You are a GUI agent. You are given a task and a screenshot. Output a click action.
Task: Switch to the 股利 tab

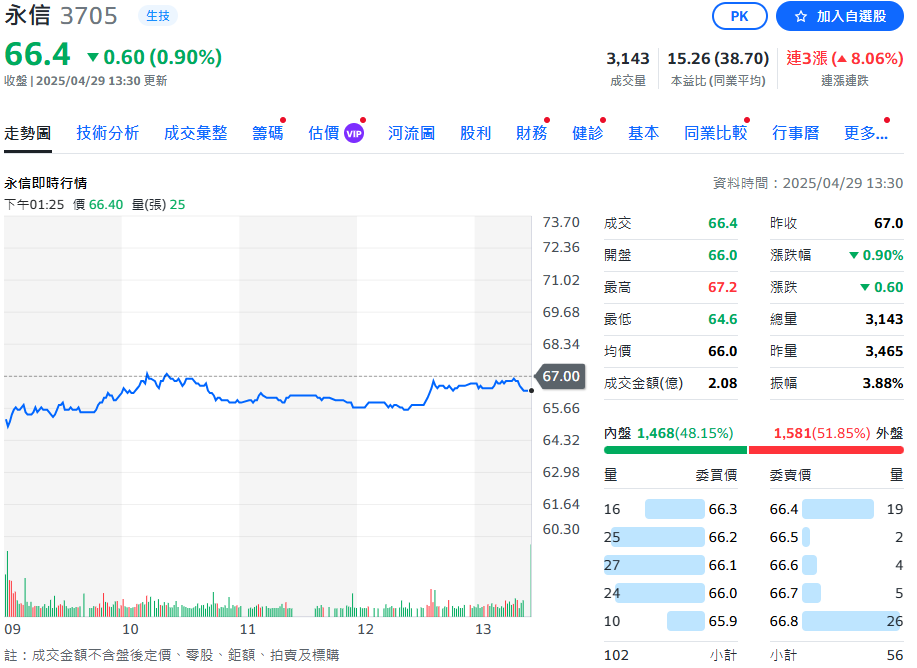[x=475, y=133]
